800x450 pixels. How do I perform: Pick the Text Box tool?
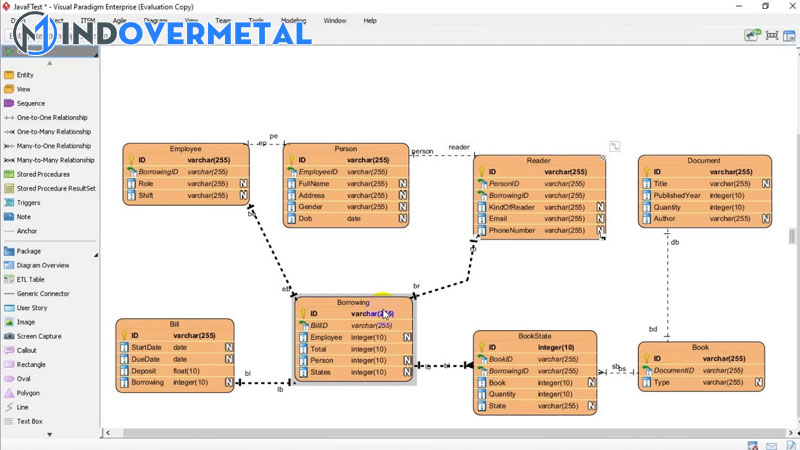(x=30, y=421)
